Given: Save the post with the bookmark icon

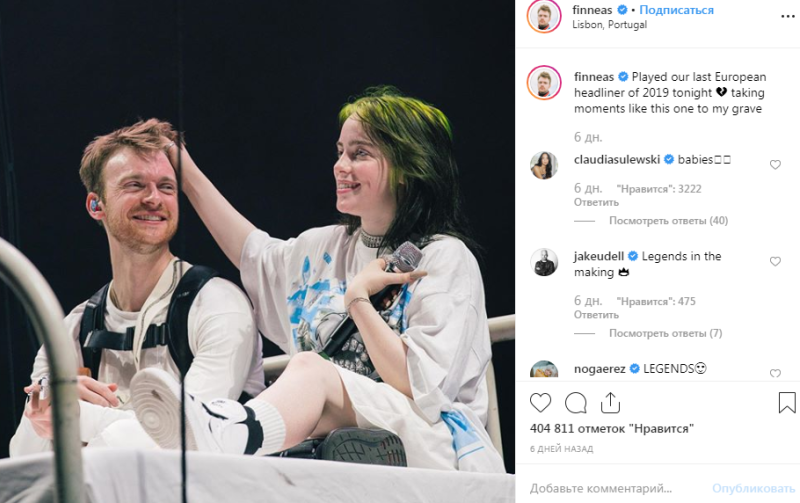Looking at the screenshot, I should [787, 403].
